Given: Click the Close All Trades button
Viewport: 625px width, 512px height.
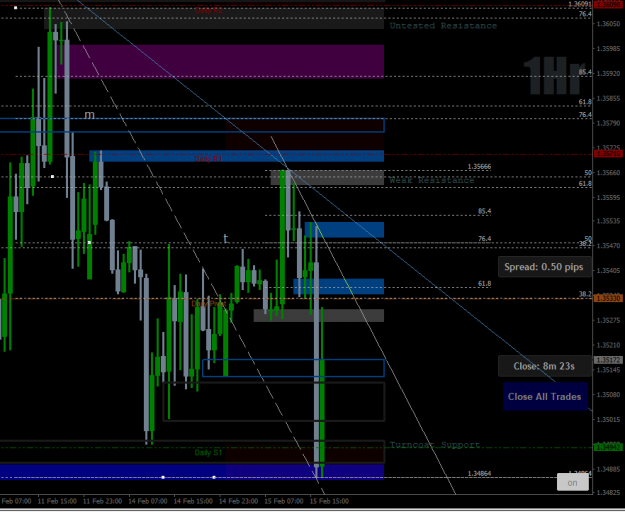Looking at the screenshot, I should 545,396.
